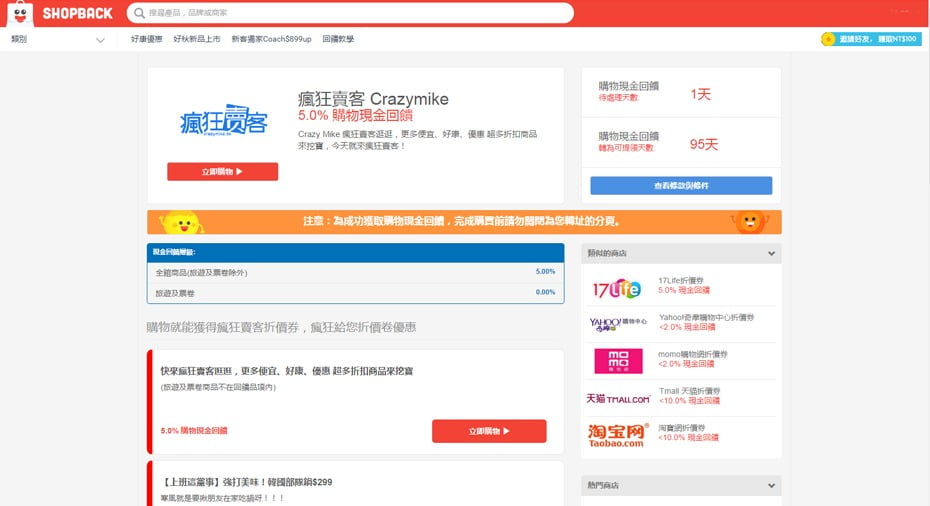Collapse the 熱門商店 section chevron
Image resolution: width=930 pixels, height=506 pixels.
tap(771, 485)
